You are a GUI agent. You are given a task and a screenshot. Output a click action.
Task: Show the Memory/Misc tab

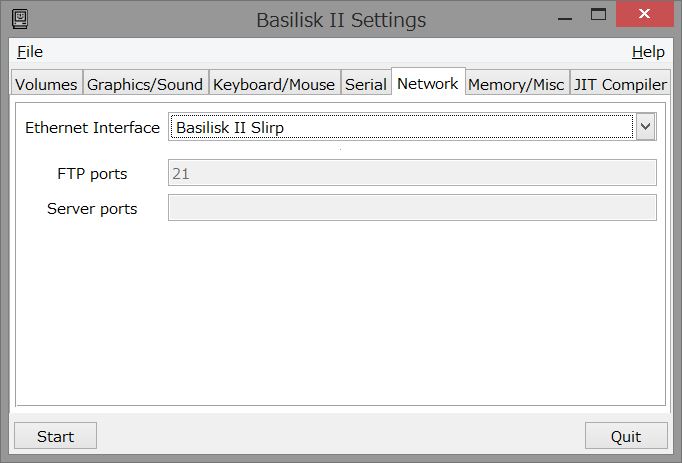pyautogui.click(x=516, y=84)
